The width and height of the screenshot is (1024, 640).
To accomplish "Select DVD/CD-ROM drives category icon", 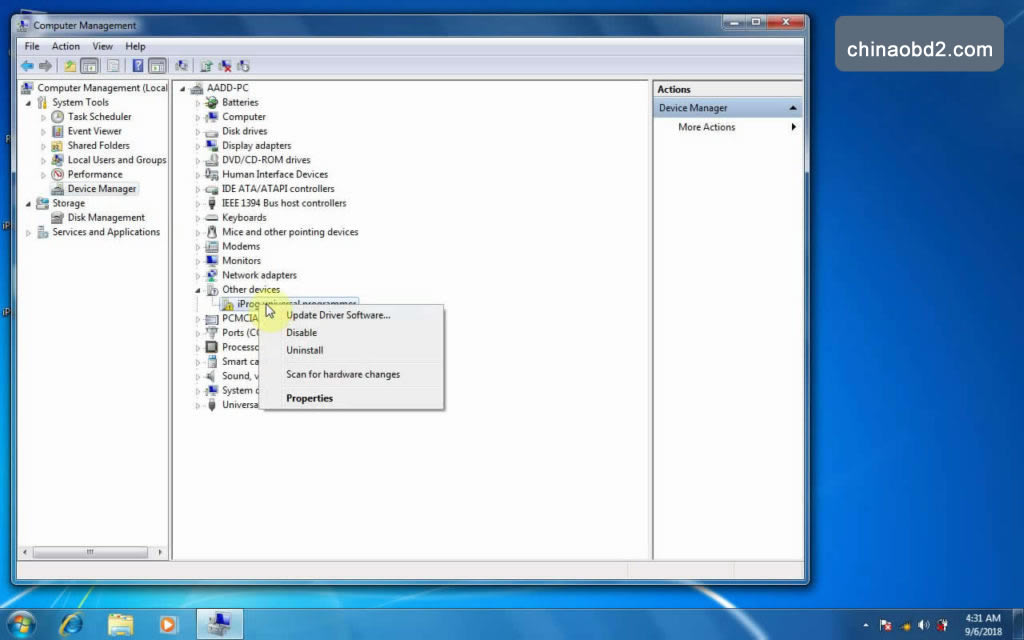I will point(212,159).
